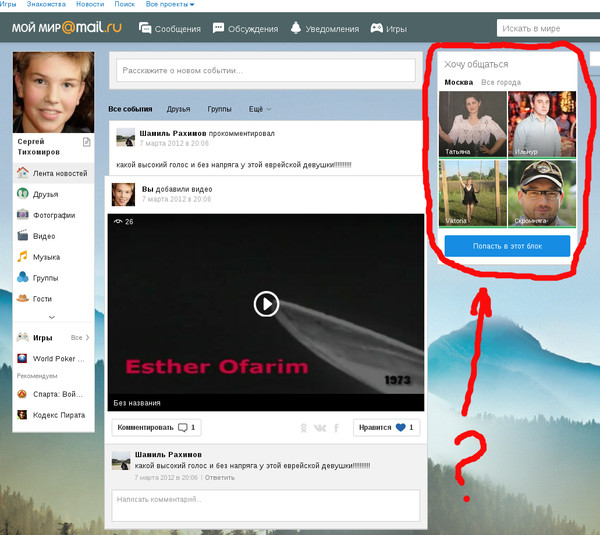Screen dimensions: 600x535
Task: Click the document icon beside Сергей Тихомиров
Action: (x=87, y=142)
